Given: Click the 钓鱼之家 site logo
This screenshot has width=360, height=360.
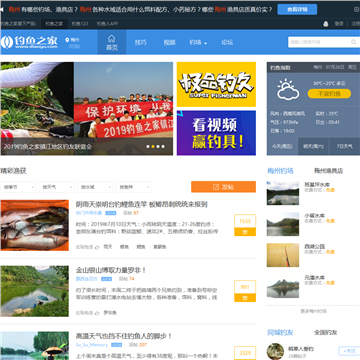Looking at the screenshot, I should pyautogui.click(x=29, y=42).
